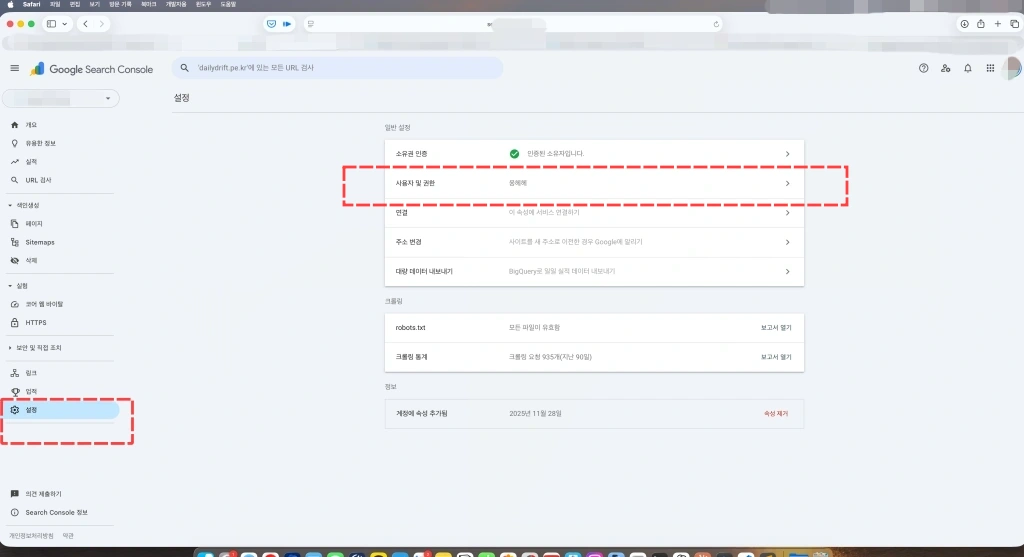The image size is (1024, 557).
Task: Go to Sitemaps in the sidebar
Action: pos(40,242)
